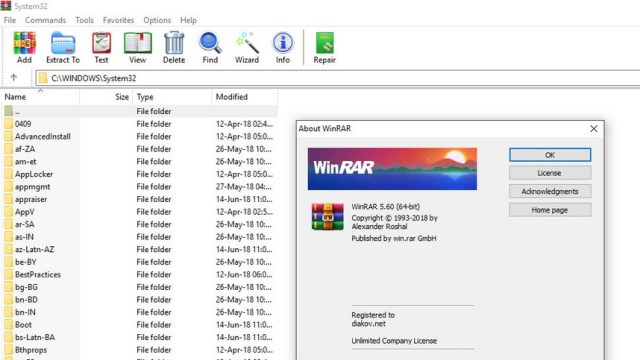The height and width of the screenshot is (360, 640).
Task: Select the as-IN folder
Action: click(x=24, y=237)
